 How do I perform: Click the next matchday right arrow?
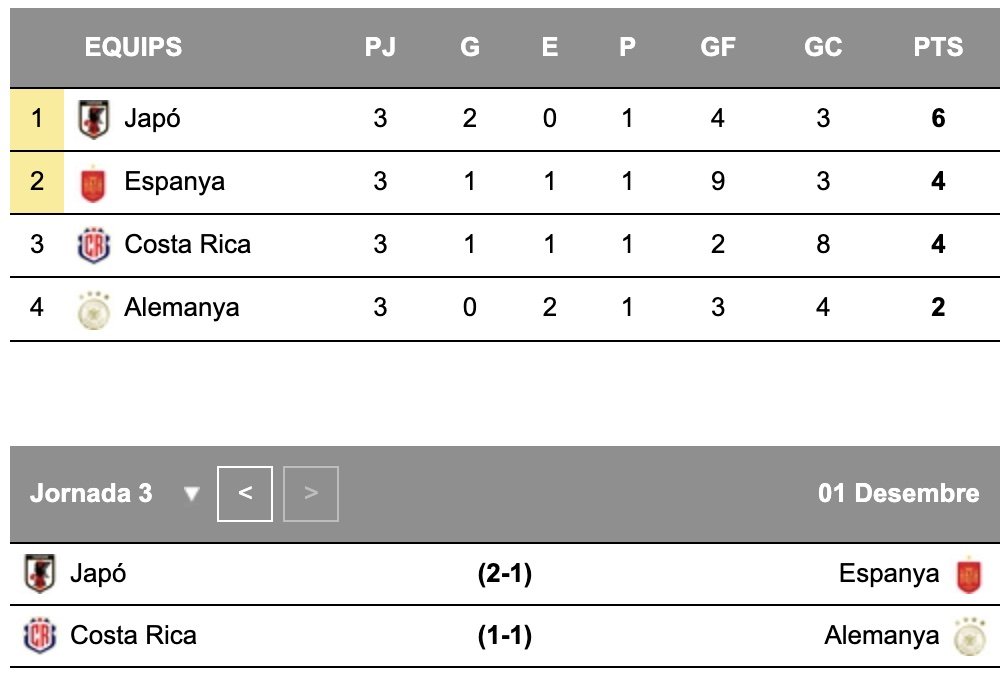tap(311, 494)
